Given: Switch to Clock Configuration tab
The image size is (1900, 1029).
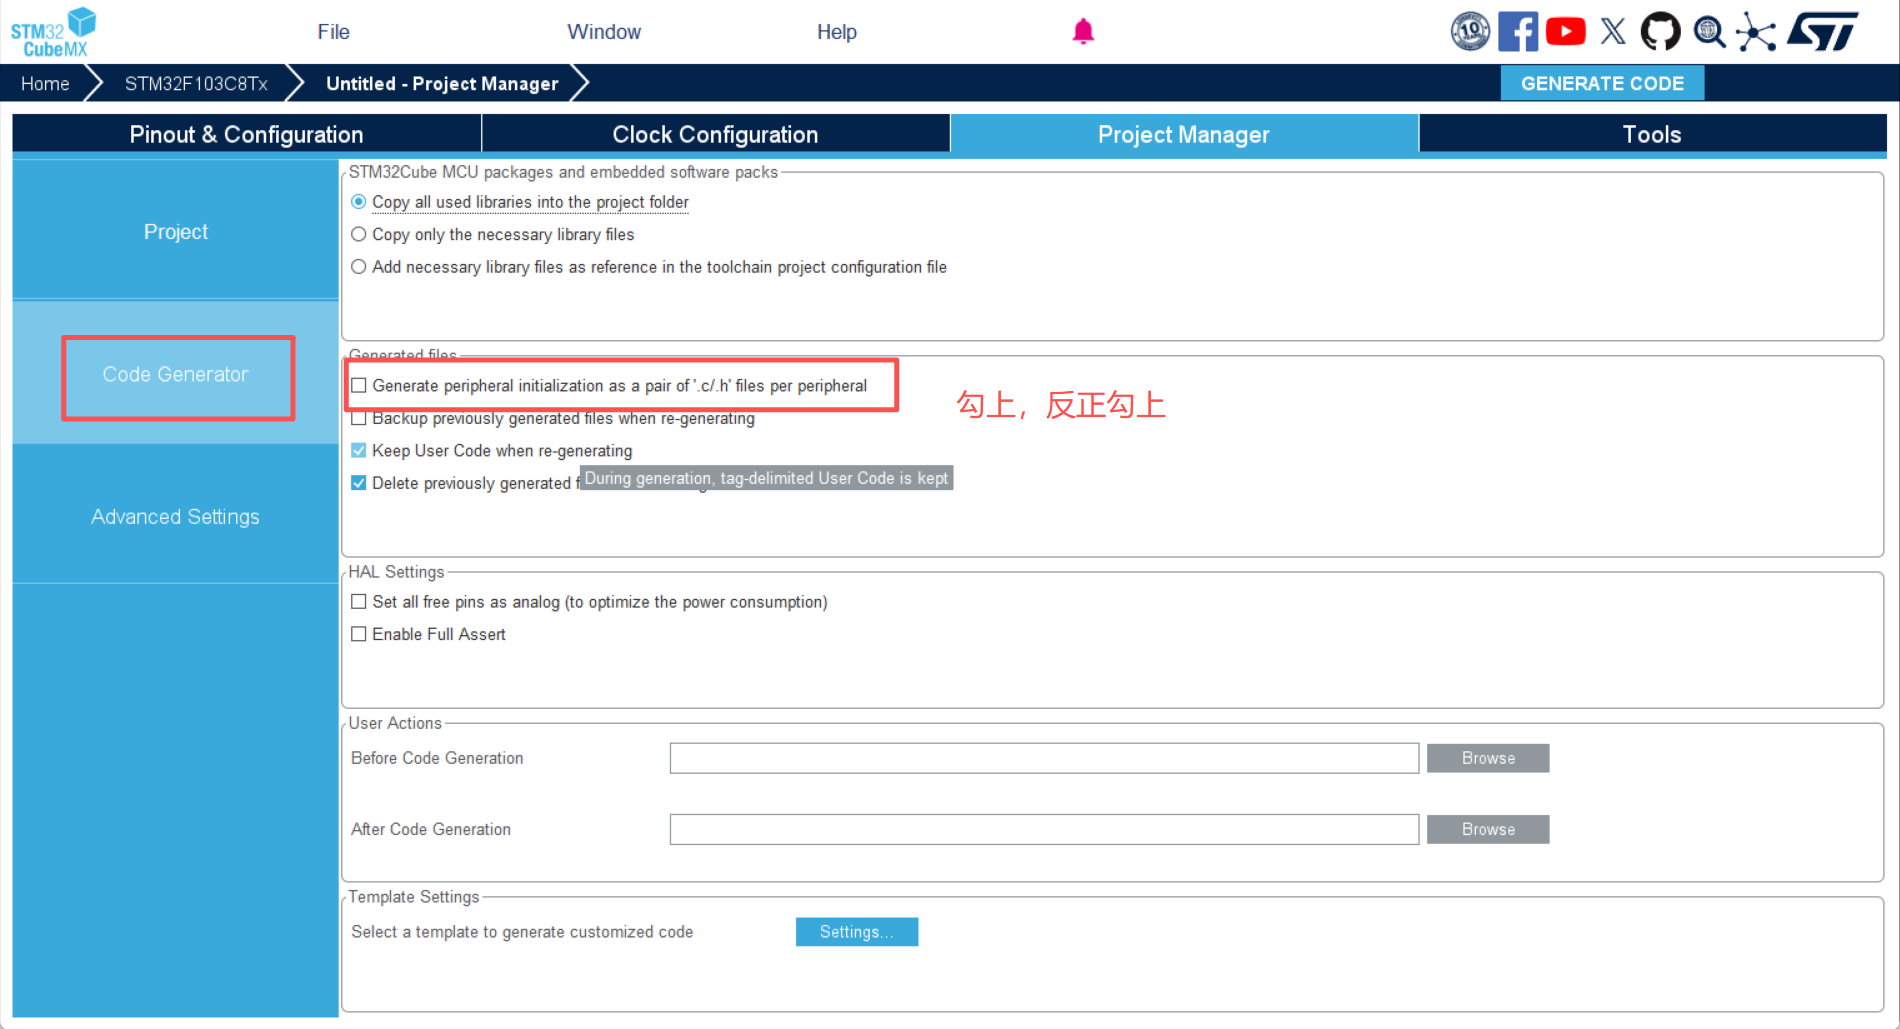Looking at the screenshot, I should 715,134.
